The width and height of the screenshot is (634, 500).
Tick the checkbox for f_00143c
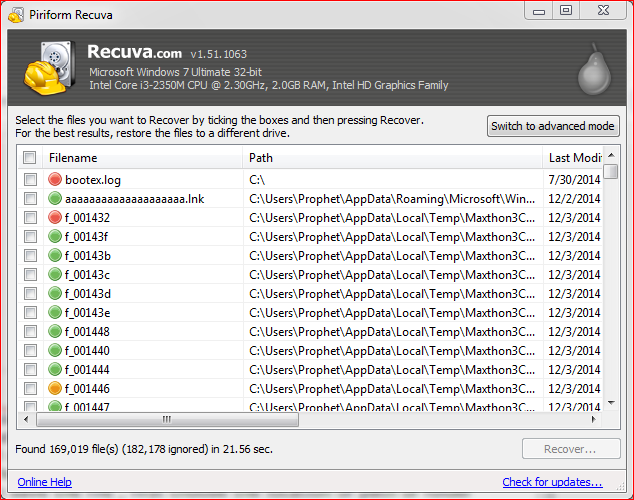30,274
